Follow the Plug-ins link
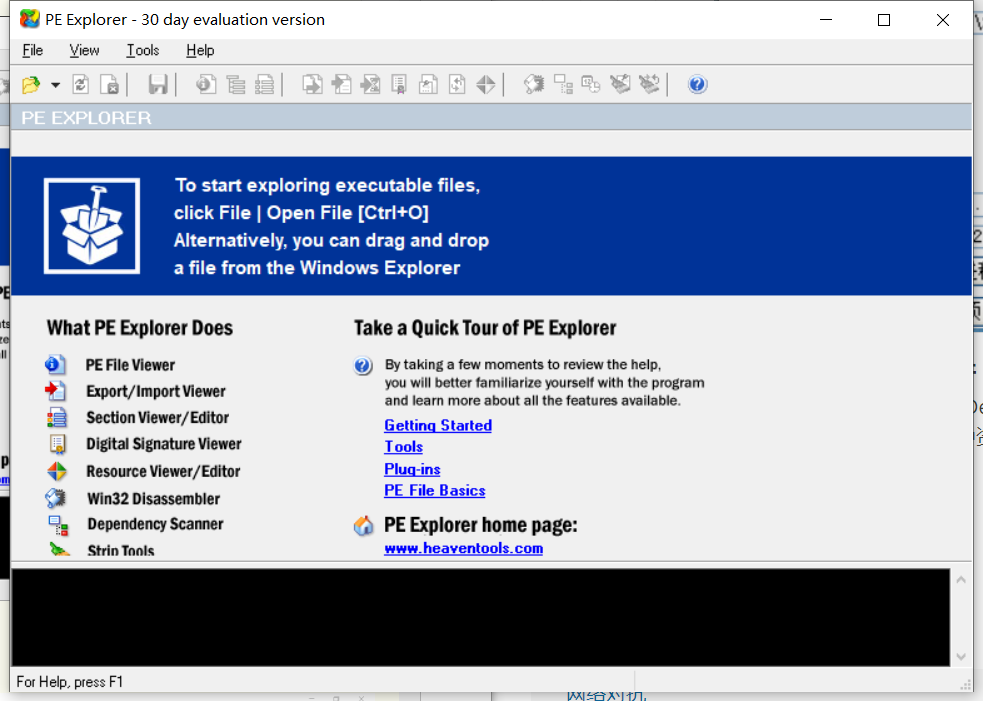983x701 pixels. [412, 469]
